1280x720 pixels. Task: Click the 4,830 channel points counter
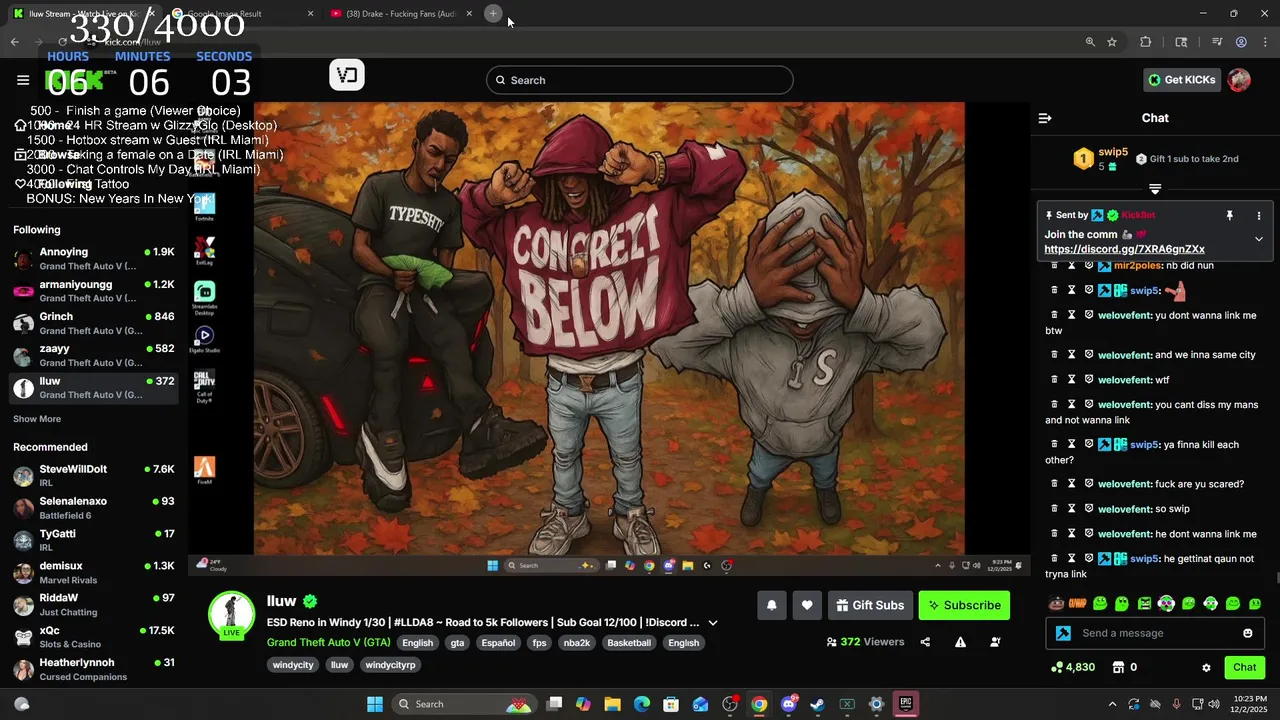tap(1073, 667)
